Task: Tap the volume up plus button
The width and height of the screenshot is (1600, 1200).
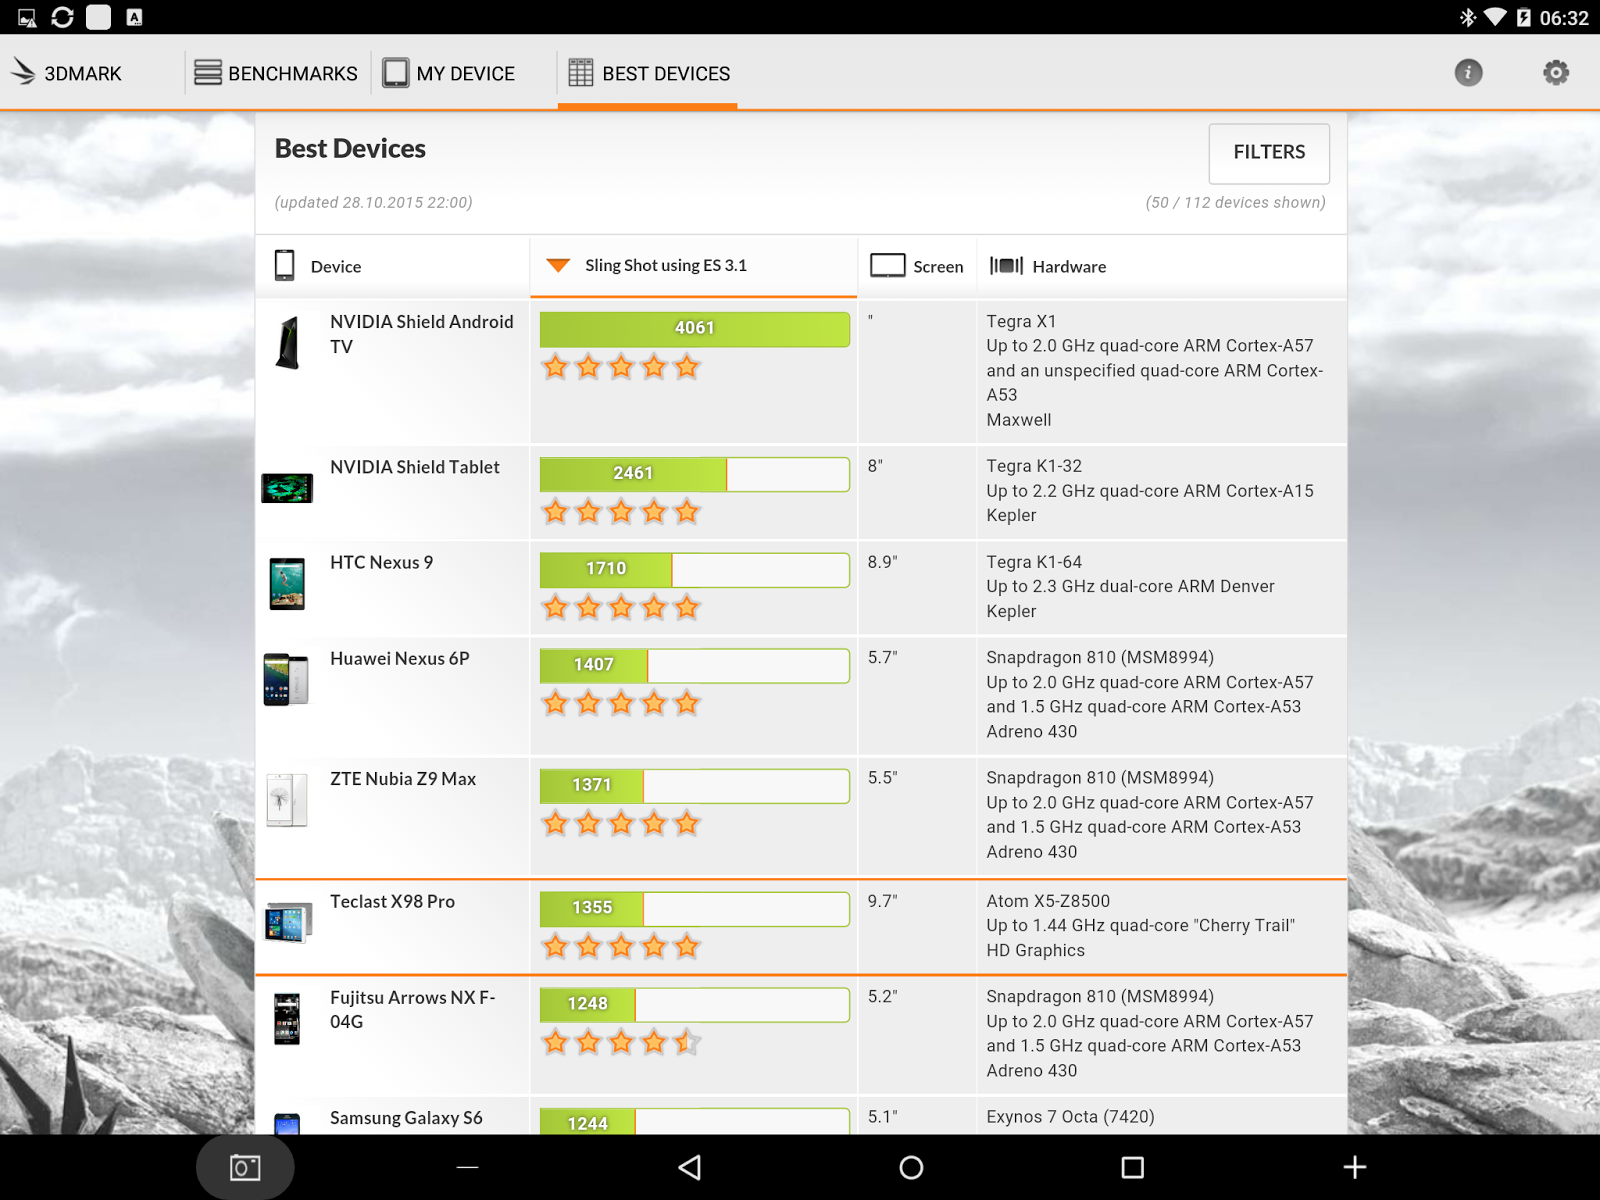Action: pos(1355,1167)
